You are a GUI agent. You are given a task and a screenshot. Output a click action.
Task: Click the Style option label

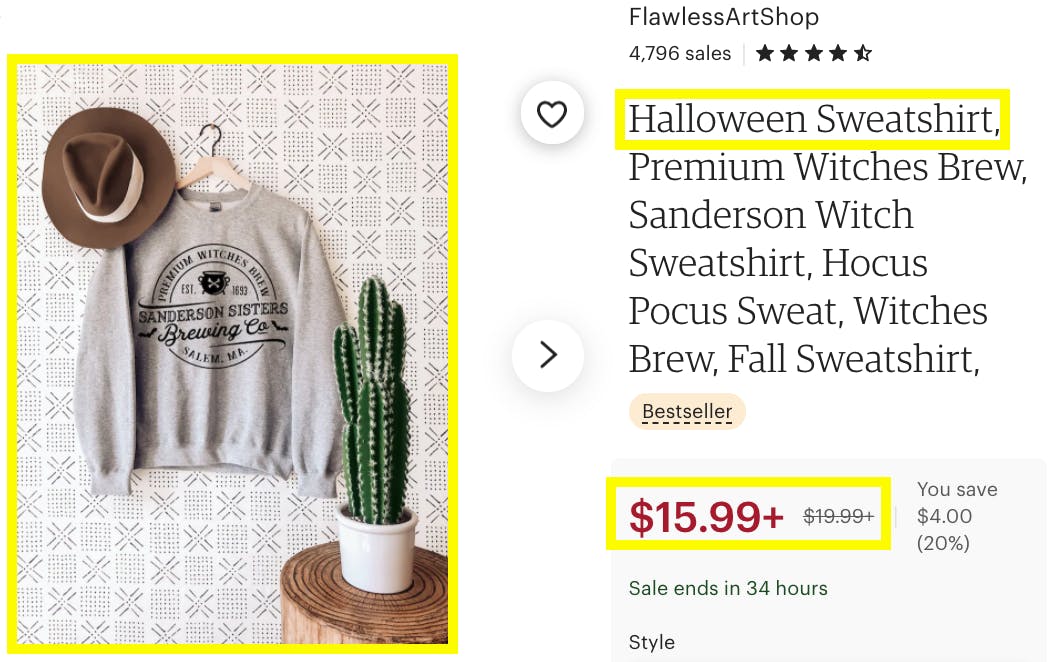(x=652, y=642)
